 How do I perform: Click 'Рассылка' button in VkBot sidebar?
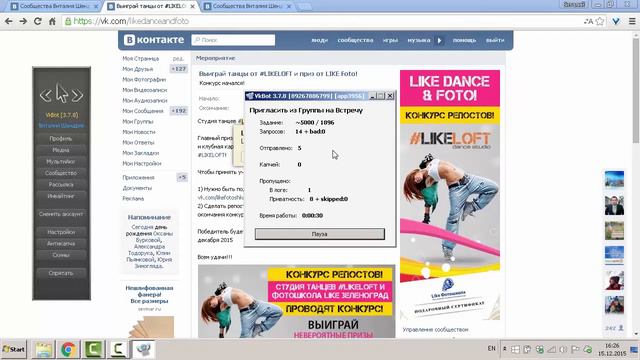pos(61,184)
